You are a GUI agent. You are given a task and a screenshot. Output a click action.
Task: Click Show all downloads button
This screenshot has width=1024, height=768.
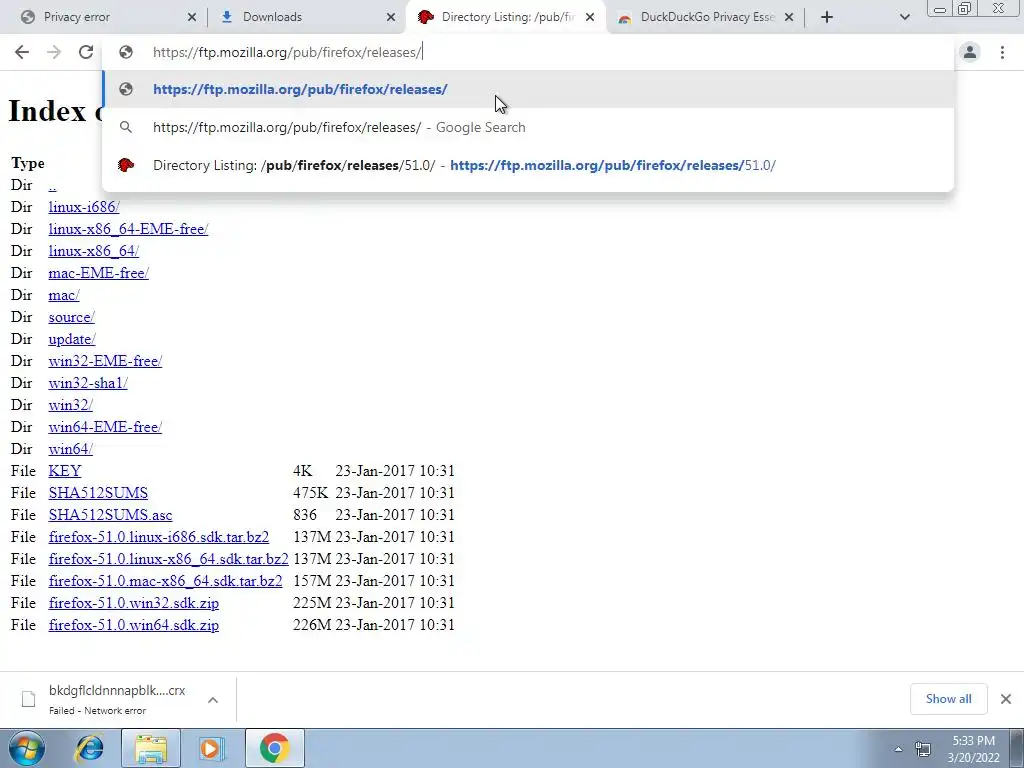tap(948, 699)
